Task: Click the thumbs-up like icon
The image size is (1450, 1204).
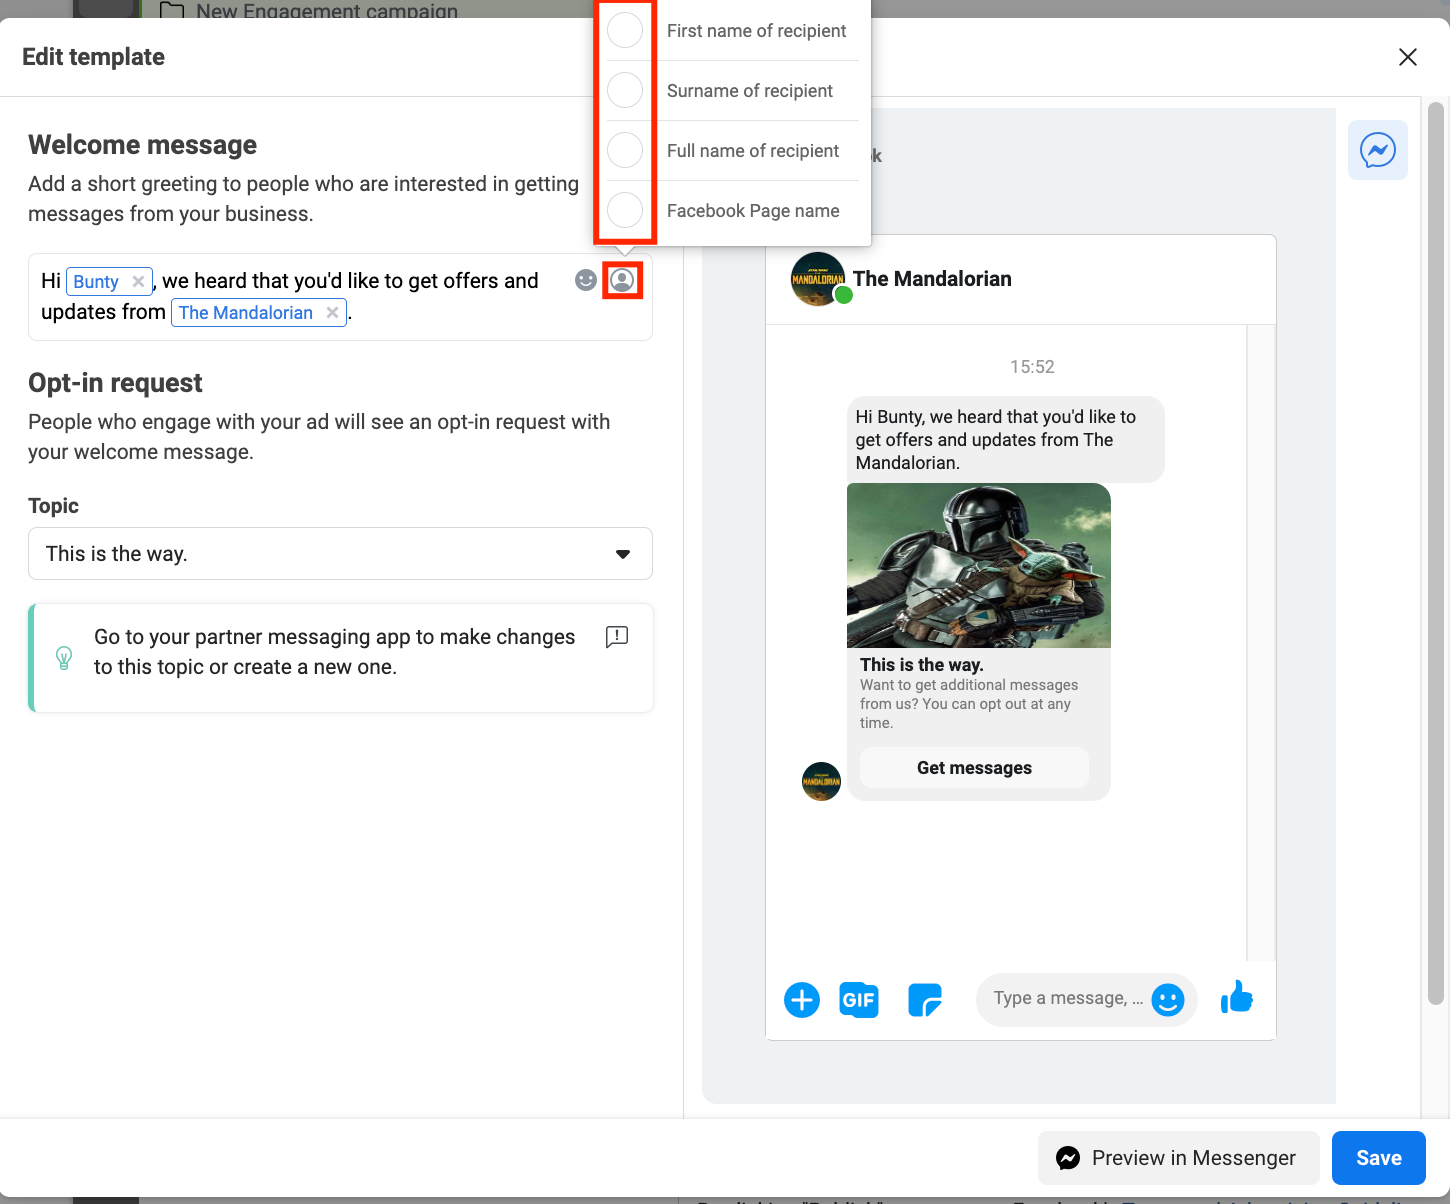Action: tap(1237, 997)
